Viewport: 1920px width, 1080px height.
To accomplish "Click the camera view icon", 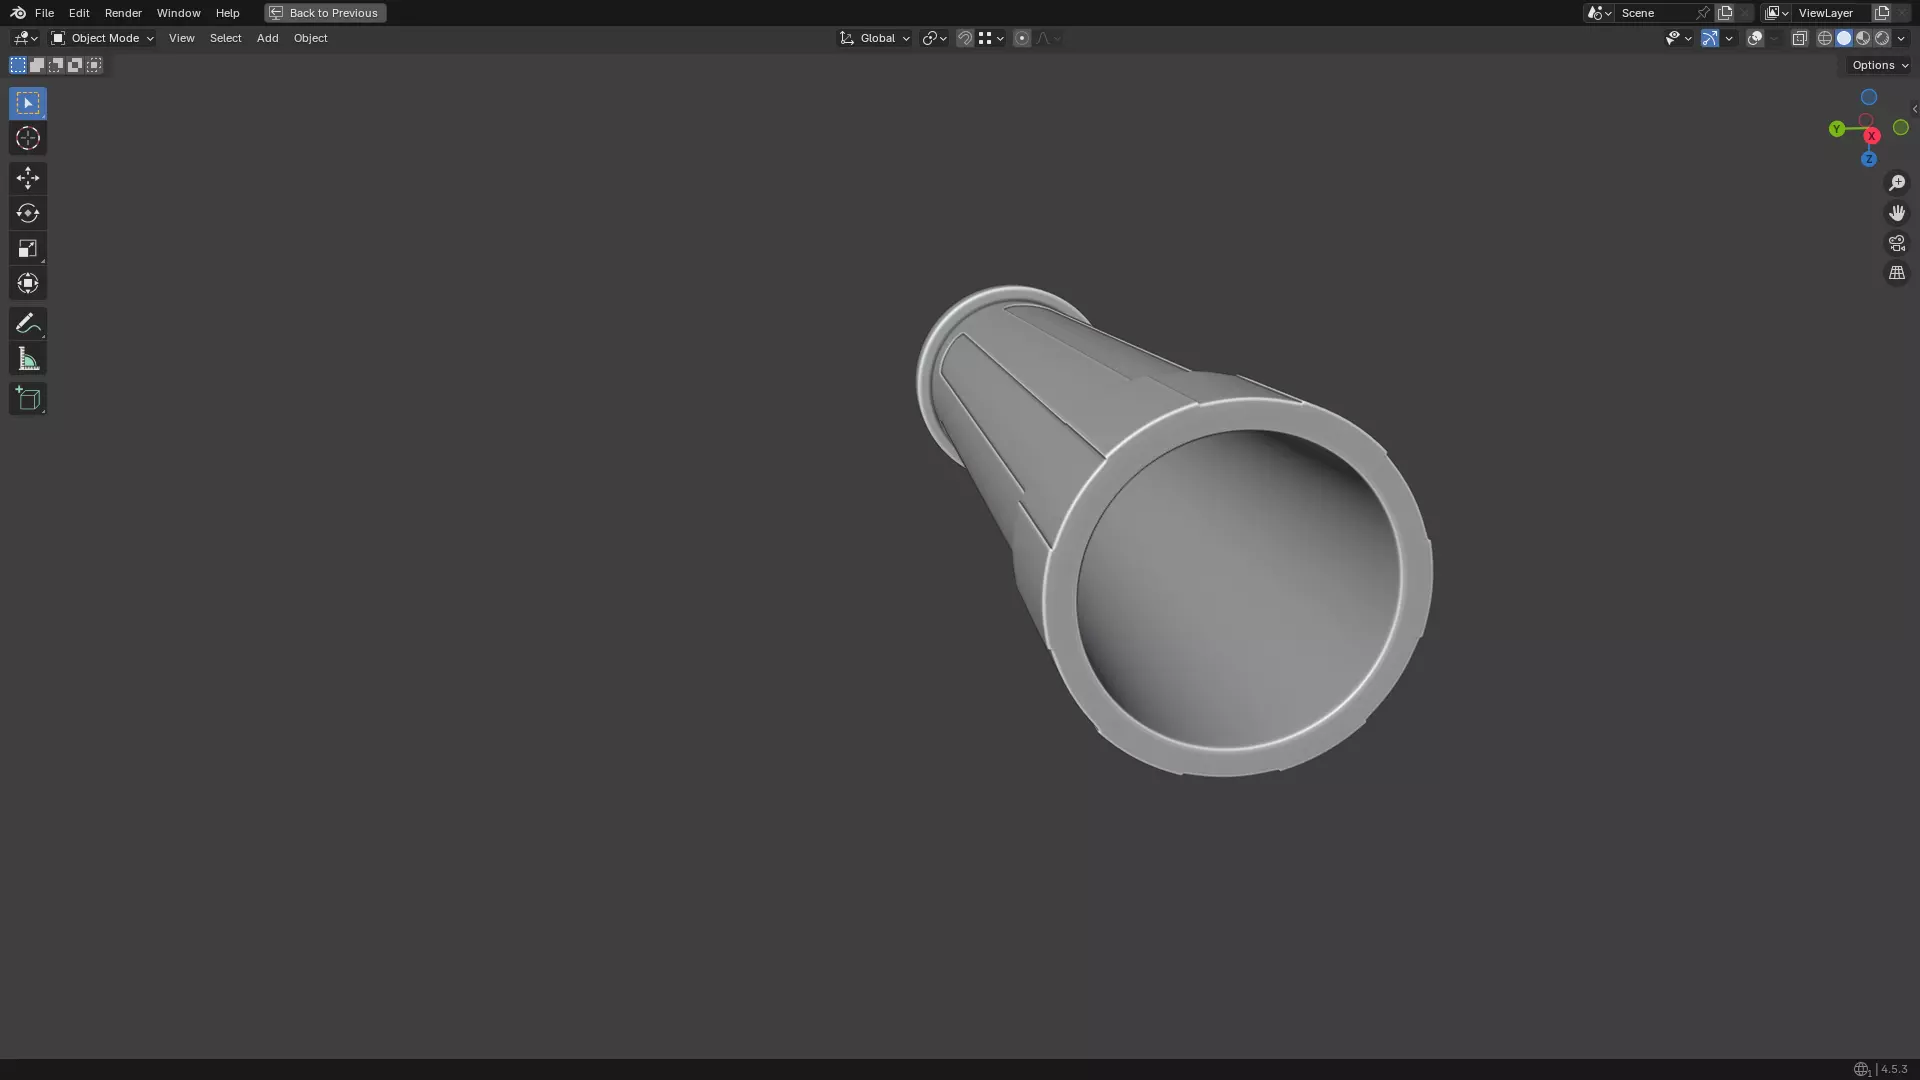I will pyautogui.click(x=1896, y=243).
